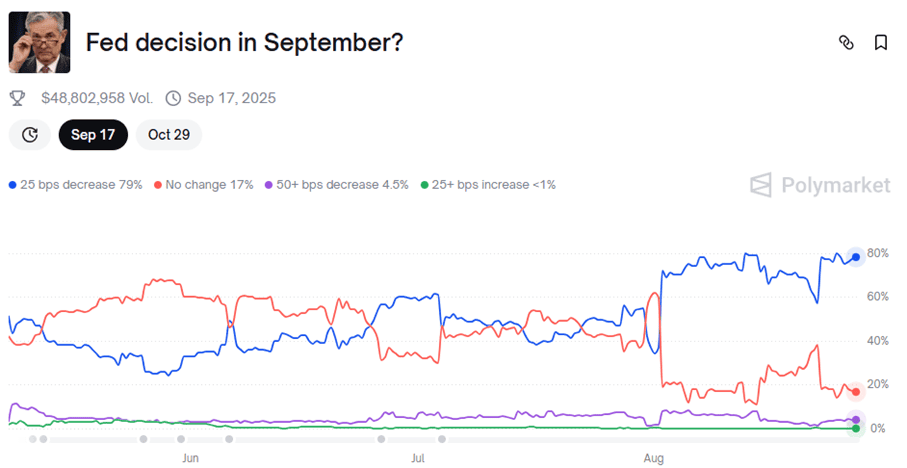907x468 pixels.
Task: Click the trophy icon beside volume
Action: click(17, 98)
